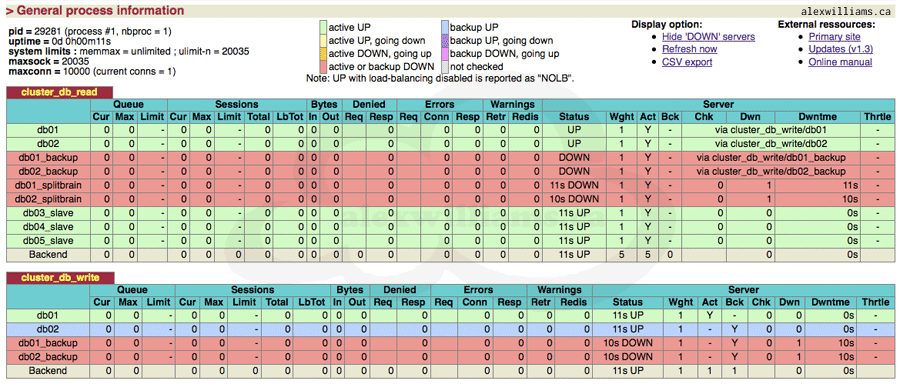Click db02 row name in cluster_db_write

click(x=48, y=329)
